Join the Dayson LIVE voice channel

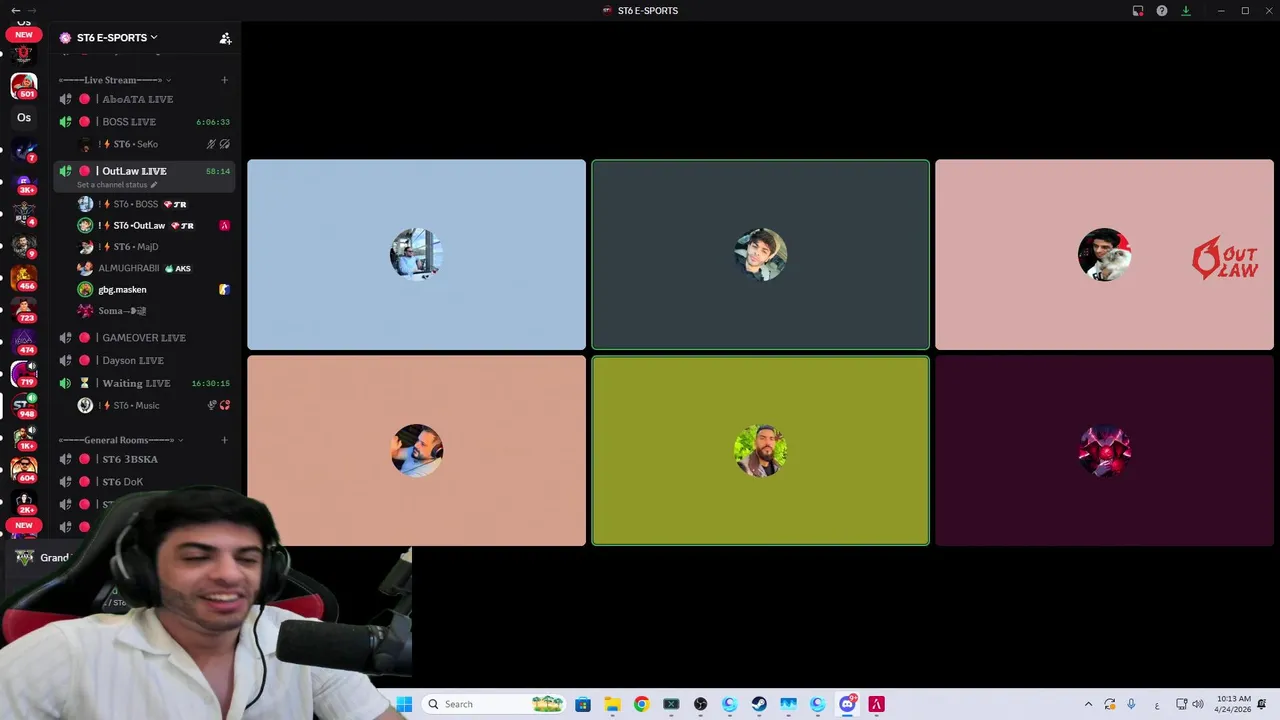[x=144, y=360]
